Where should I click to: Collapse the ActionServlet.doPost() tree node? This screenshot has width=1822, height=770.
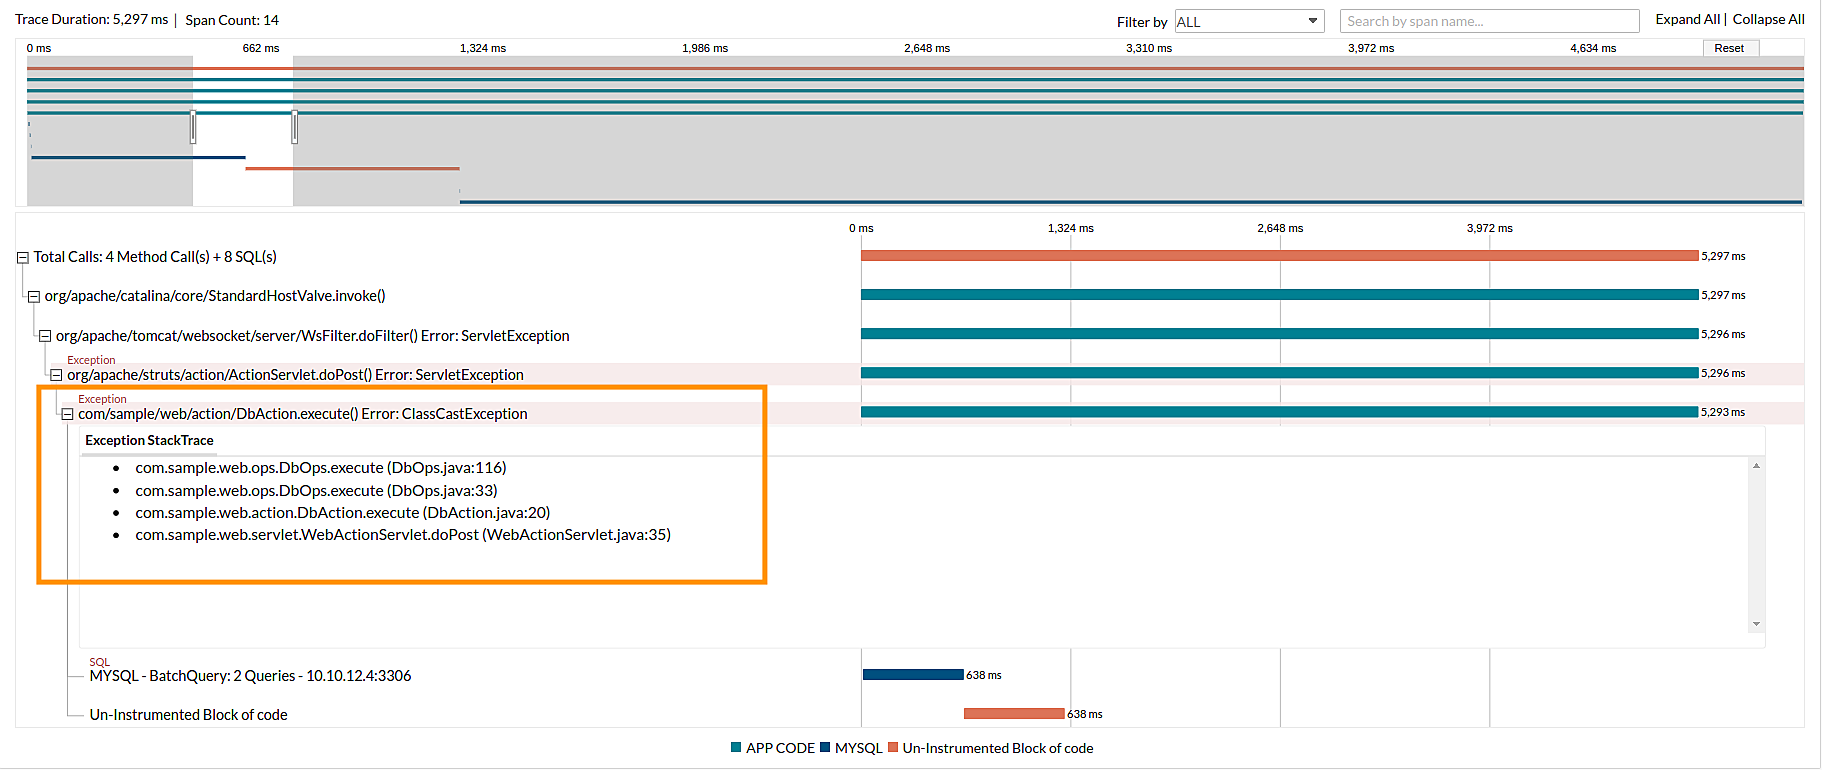pos(56,376)
